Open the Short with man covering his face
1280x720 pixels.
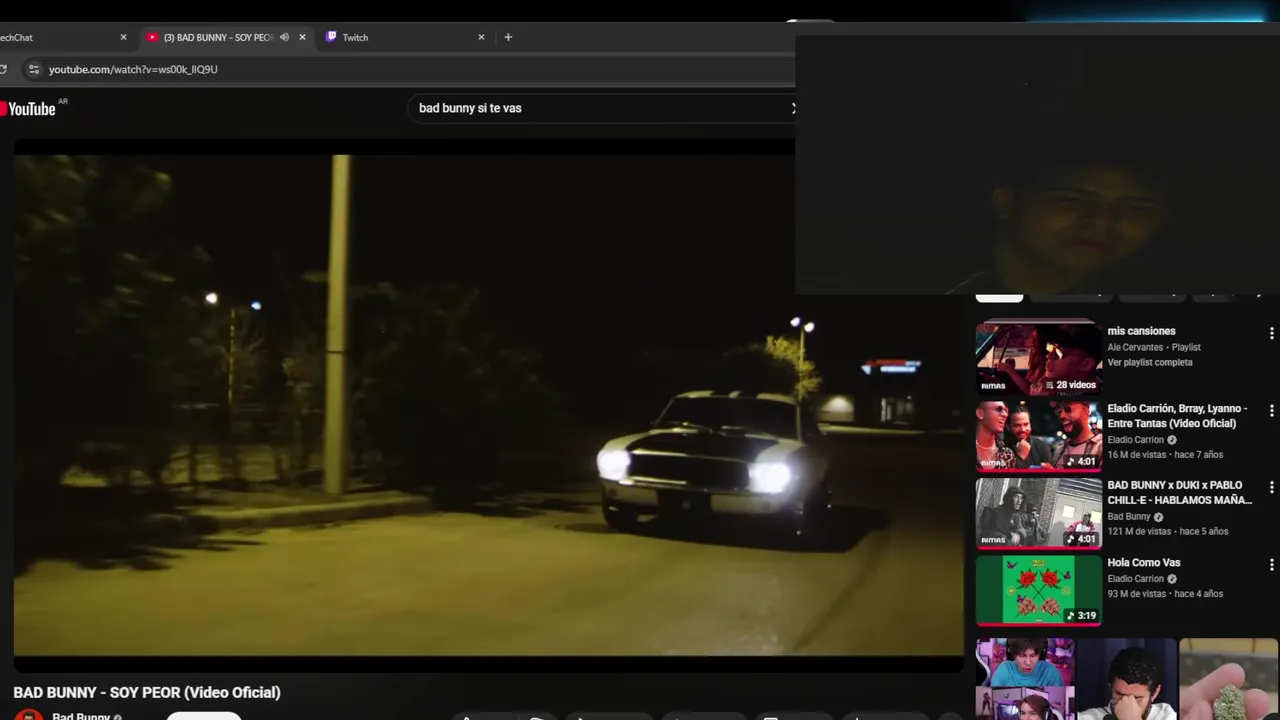click(1127, 679)
